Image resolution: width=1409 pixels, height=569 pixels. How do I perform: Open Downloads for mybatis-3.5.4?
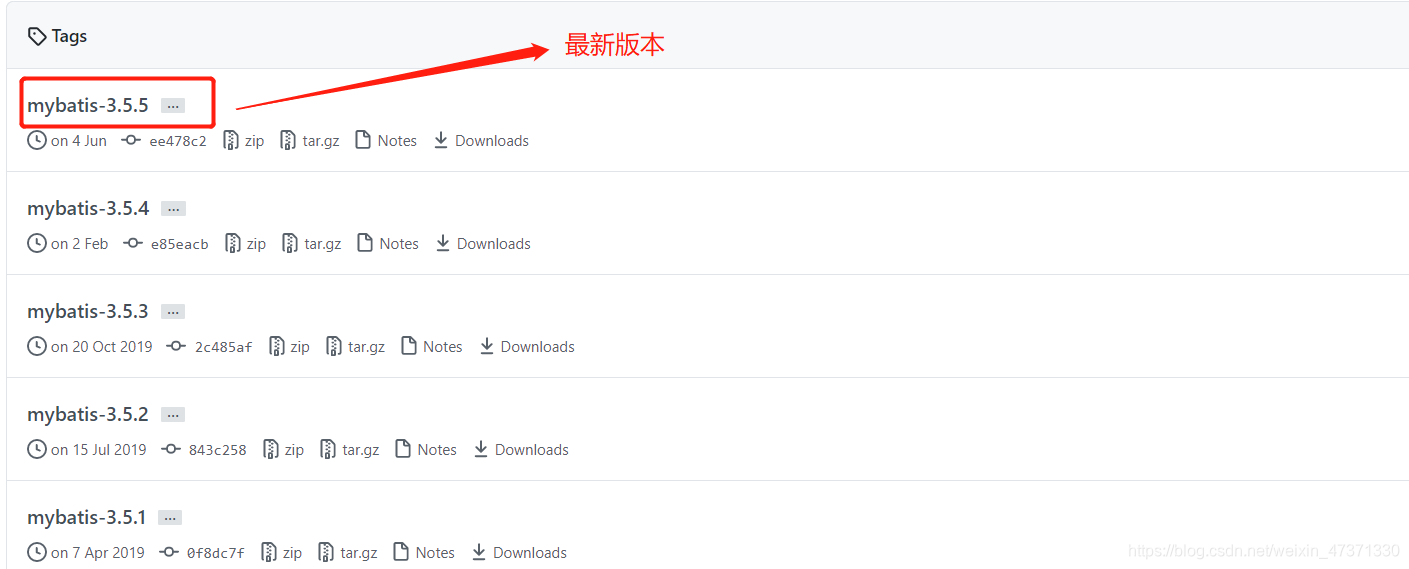pos(494,244)
